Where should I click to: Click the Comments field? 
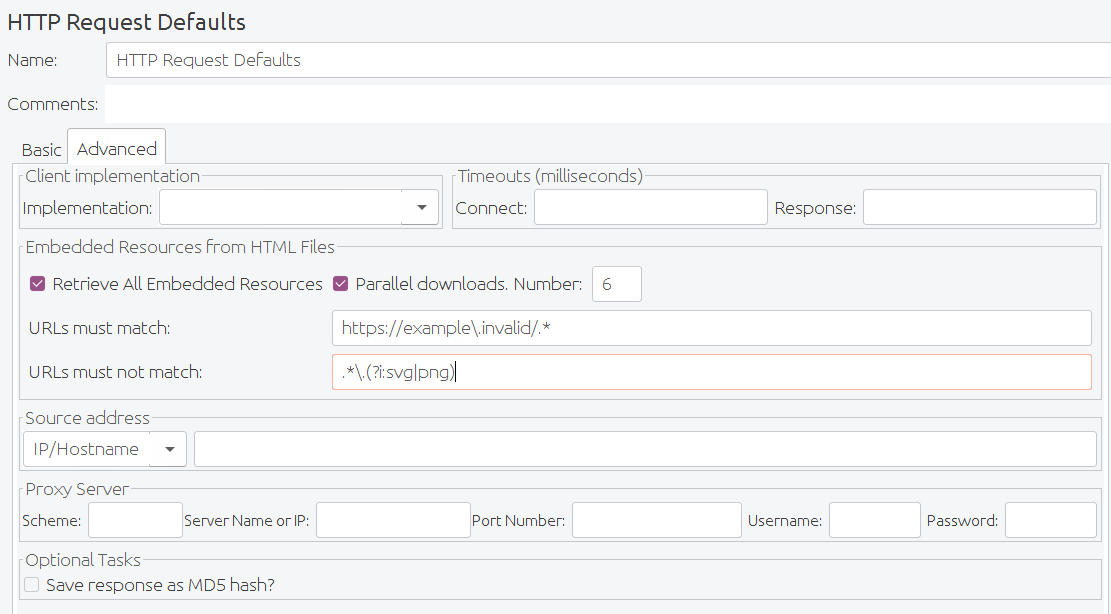click(400, 103)
